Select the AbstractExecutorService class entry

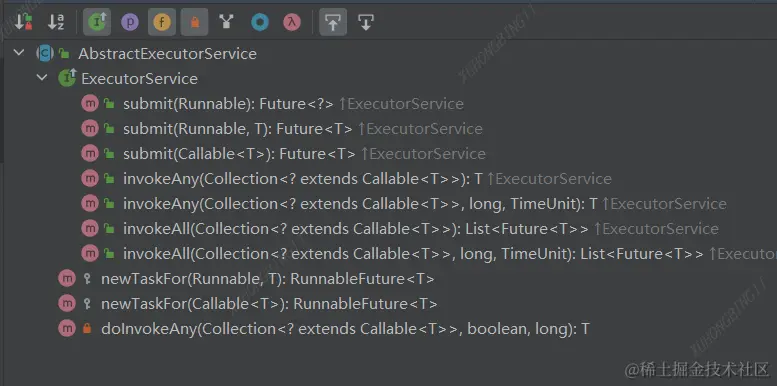pyautogui.click(x=167, y=54)
